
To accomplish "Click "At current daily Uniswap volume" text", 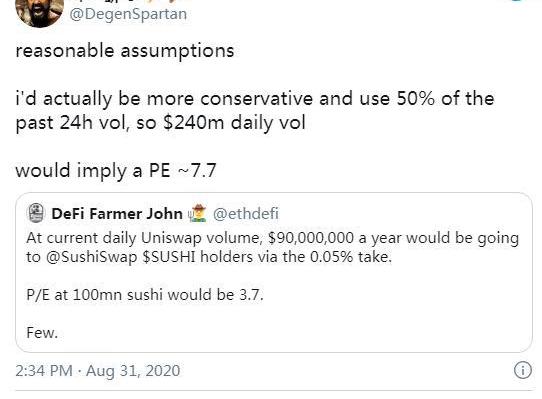I will click(142, 238).
